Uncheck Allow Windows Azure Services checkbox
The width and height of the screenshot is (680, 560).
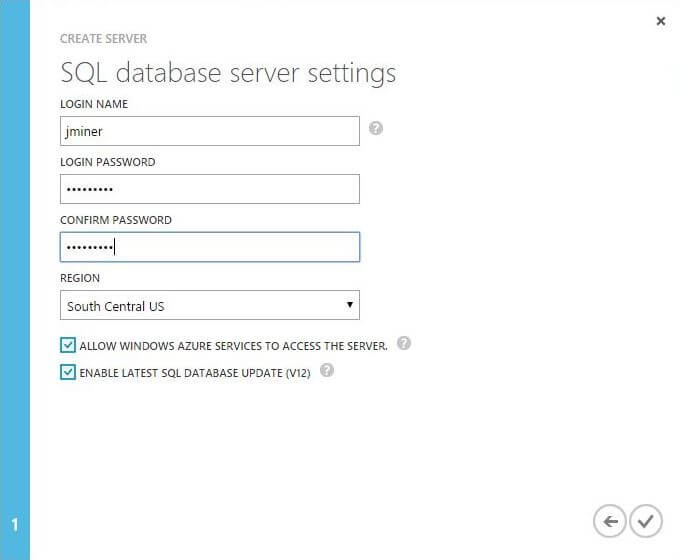[68, 345]
